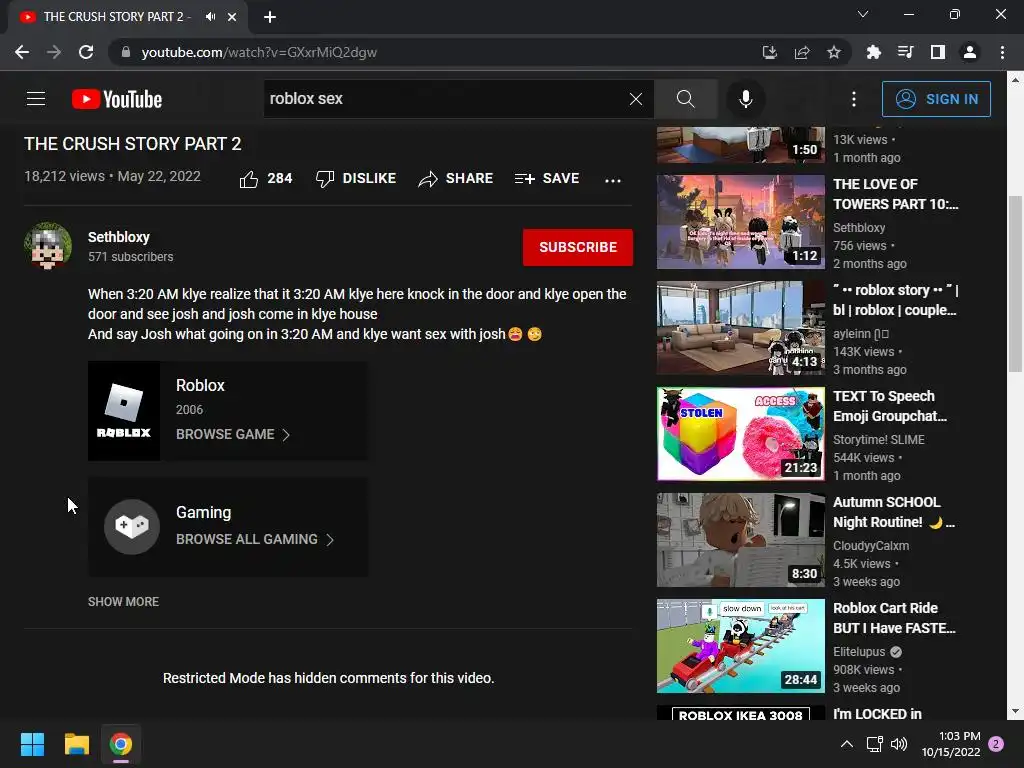Open Sethbloxy channel name link
This screenshot has width=1024, height=768.
point(119,237)
